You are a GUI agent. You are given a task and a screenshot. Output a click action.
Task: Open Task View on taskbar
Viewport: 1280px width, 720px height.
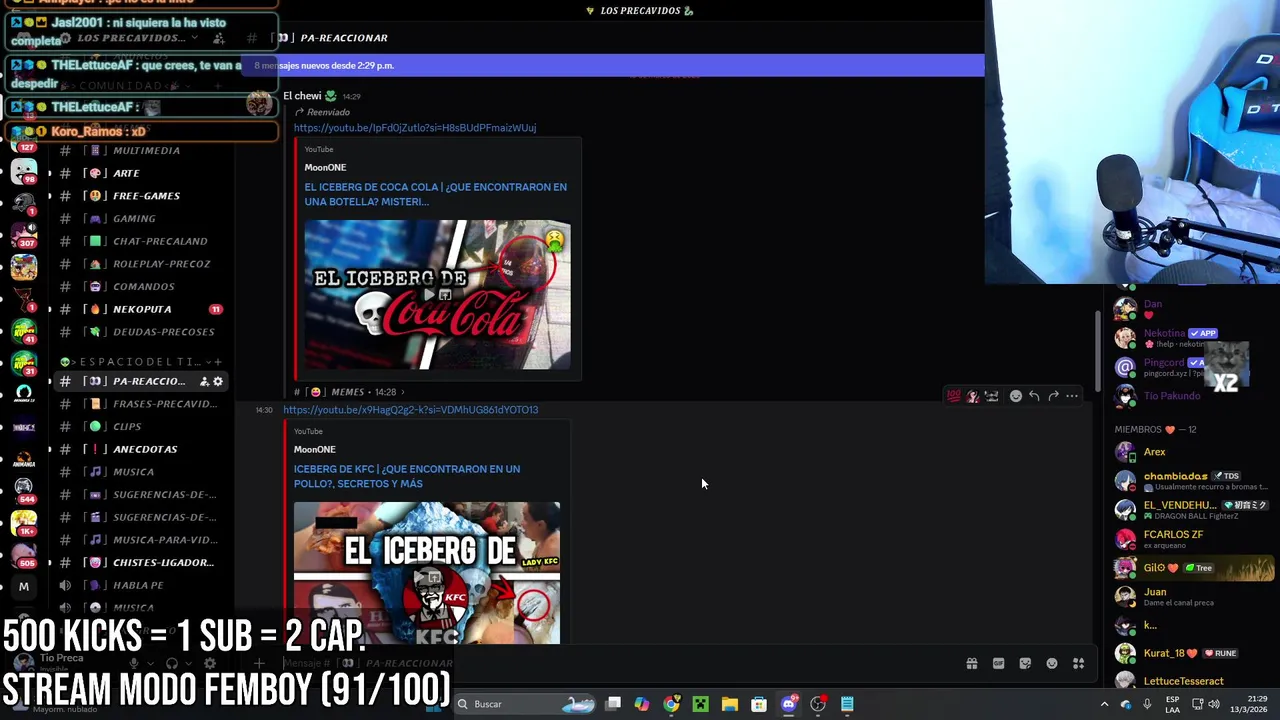click(x=613, y=704)
